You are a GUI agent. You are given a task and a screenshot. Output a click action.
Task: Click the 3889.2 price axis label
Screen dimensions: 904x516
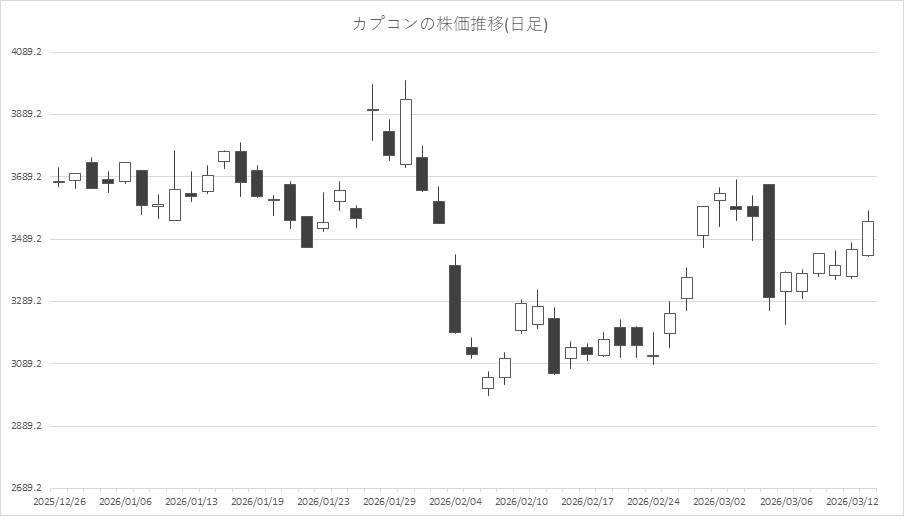pos(28,115)
